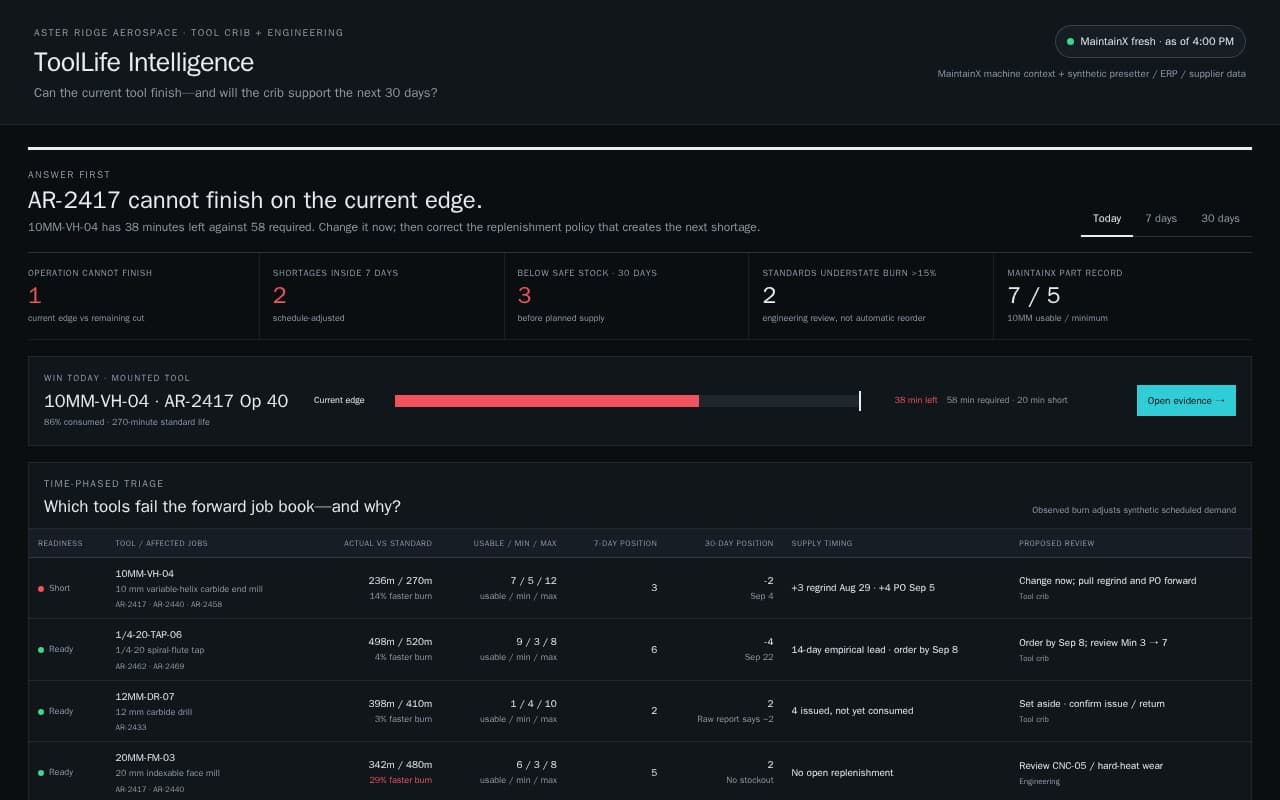Click the 'No open replenishment' cell
The height and width of the screenshot is (800, 1280).
coord(842,772)
